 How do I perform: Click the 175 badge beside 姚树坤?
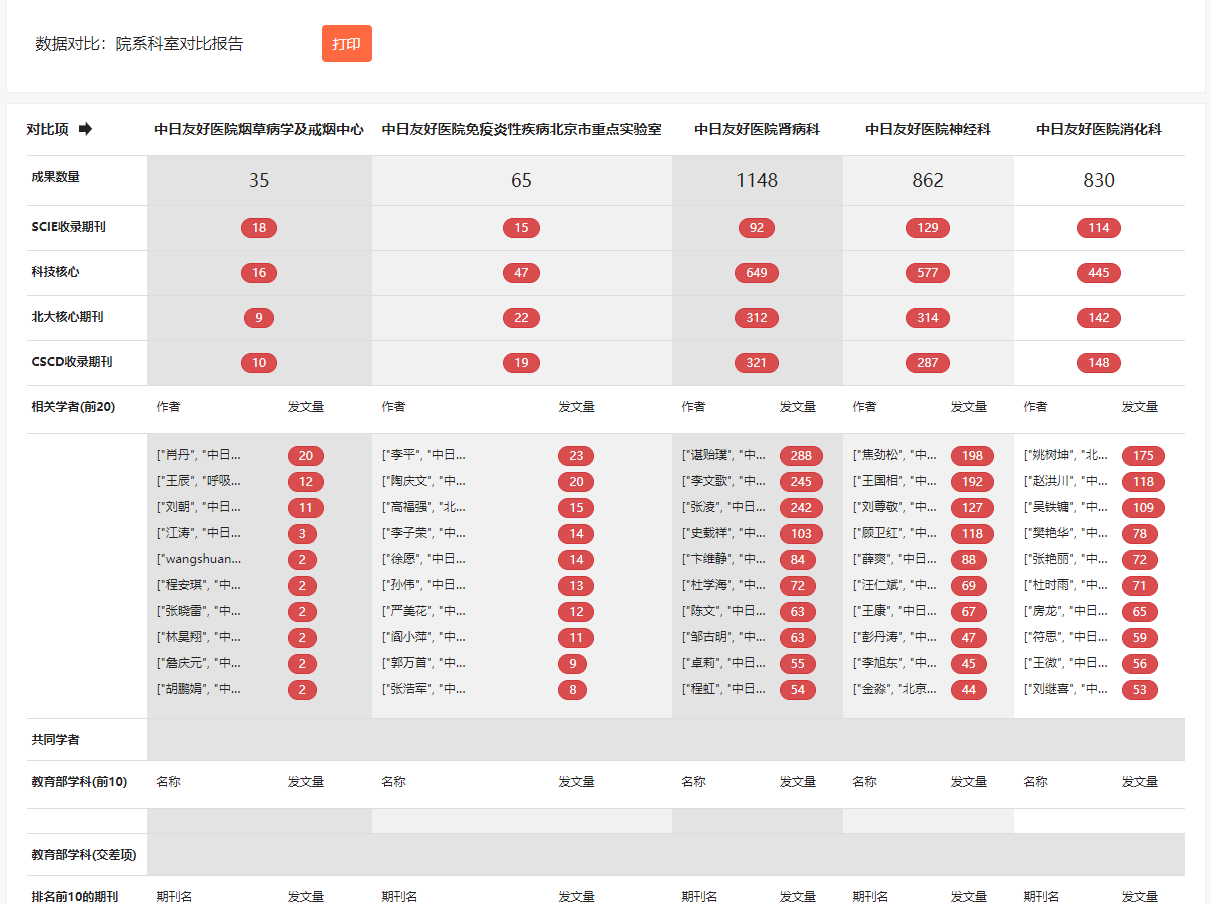1143,456
